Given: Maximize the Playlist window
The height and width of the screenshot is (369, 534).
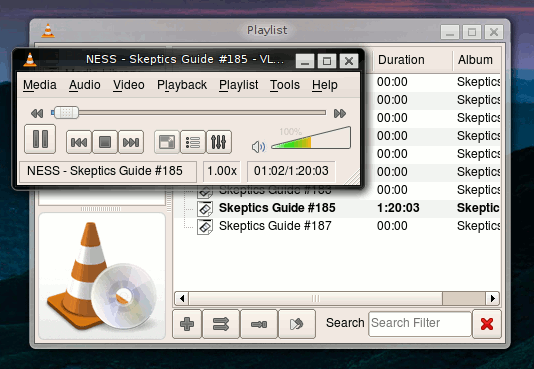Looking at the screenshot, I should coord(472,32).
